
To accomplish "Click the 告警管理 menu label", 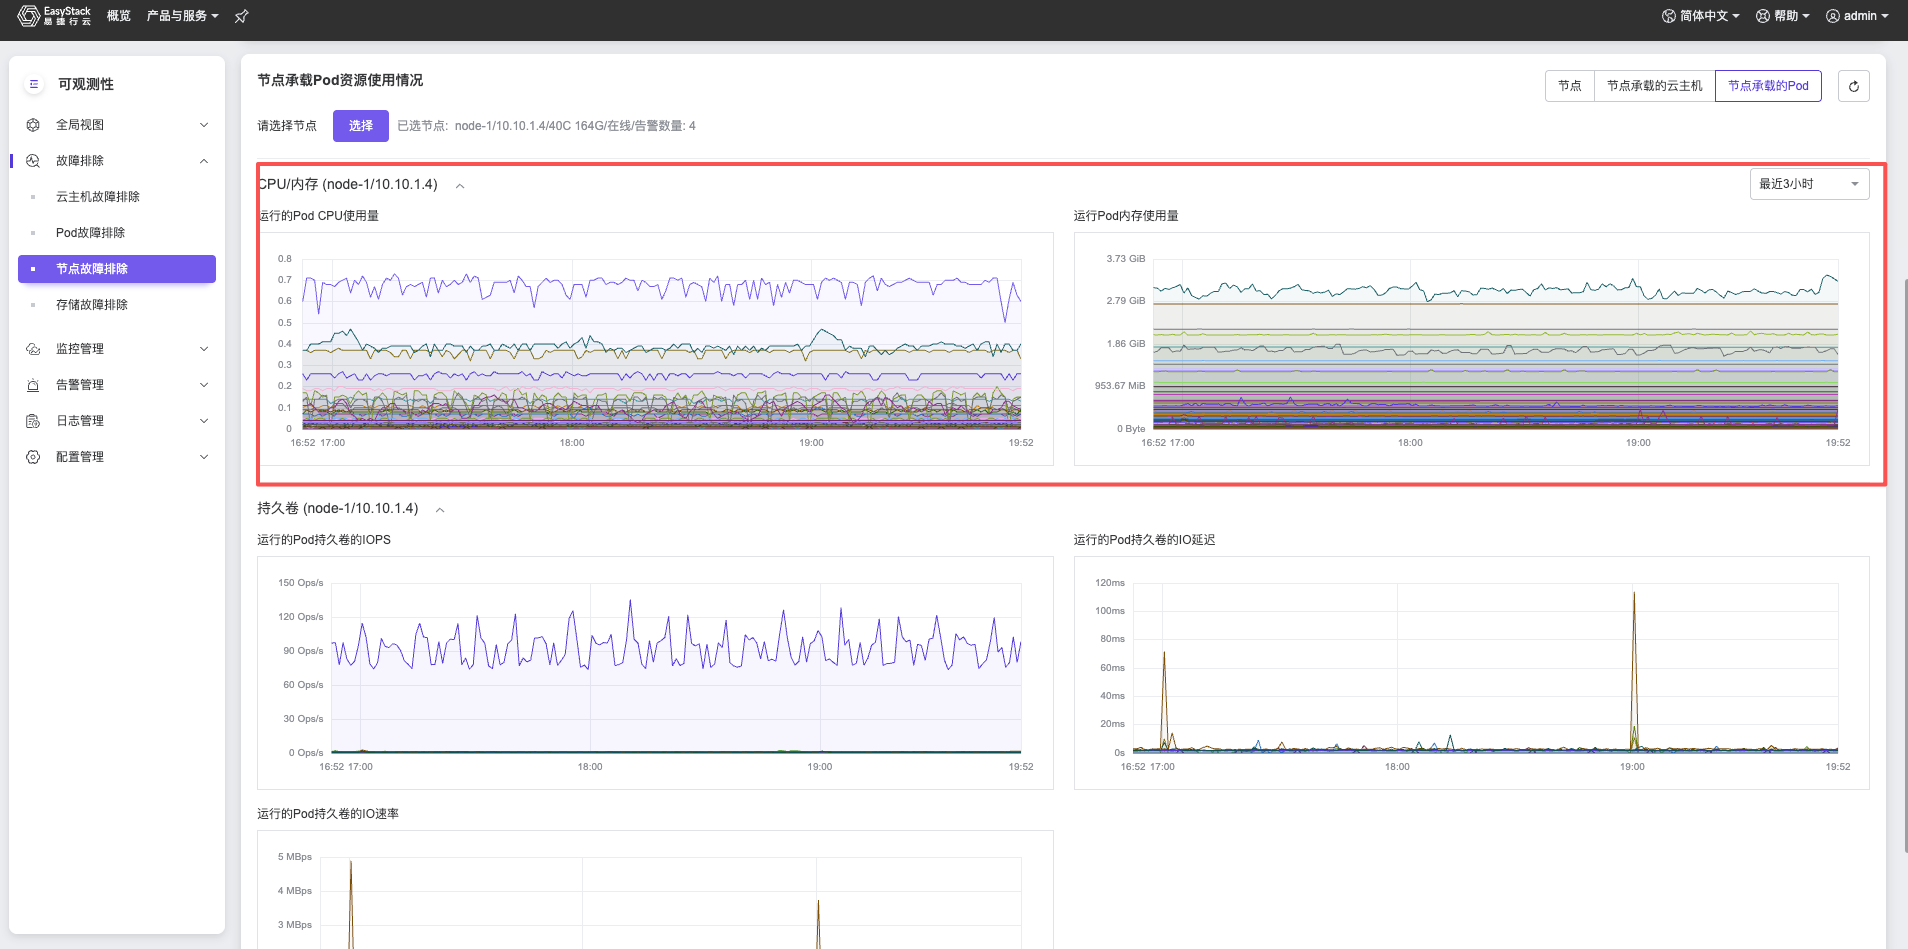I will click(80, 385).
